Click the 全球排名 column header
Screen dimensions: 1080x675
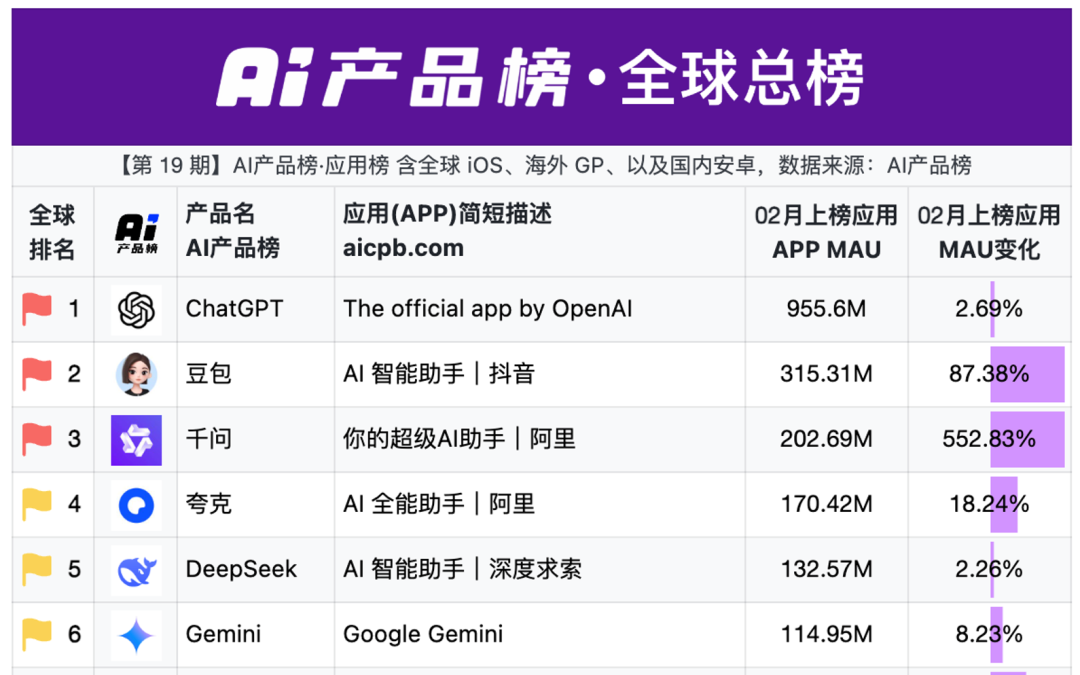pyautogui.click(x=52, y=232)
